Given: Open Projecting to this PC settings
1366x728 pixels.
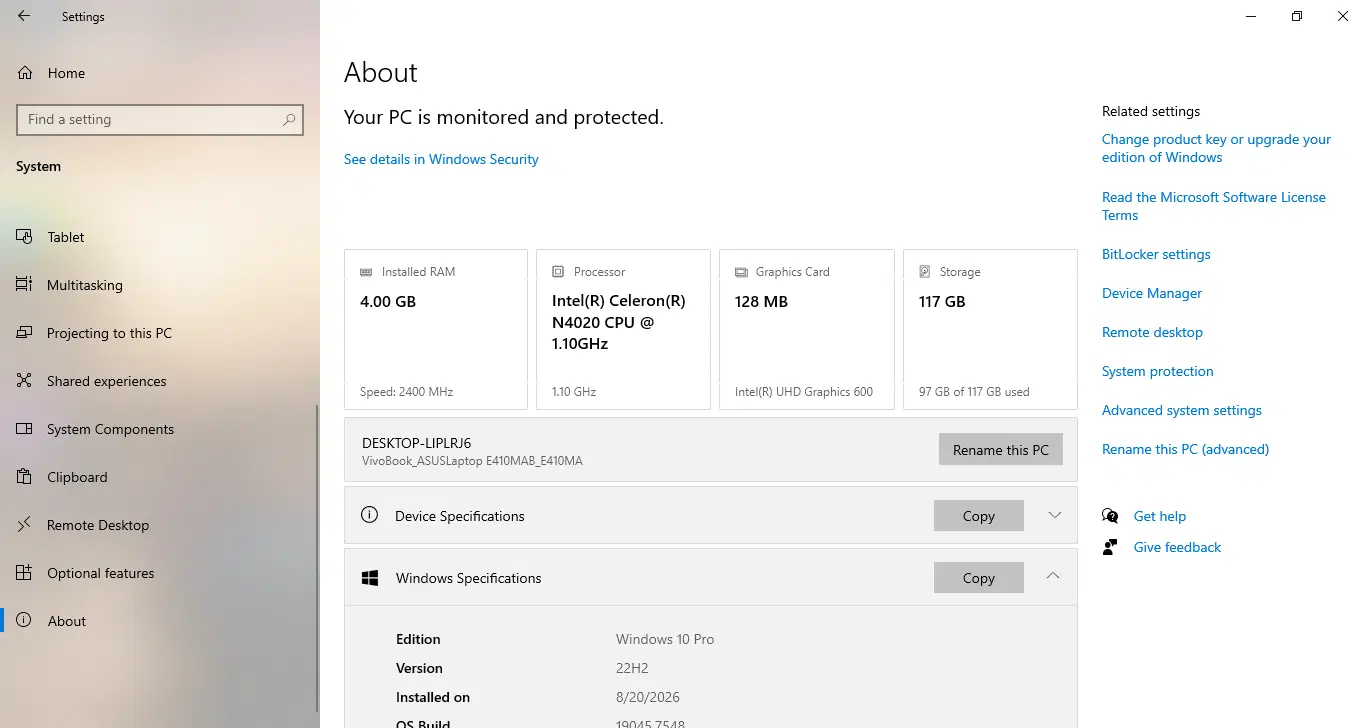Looking at the screenshot, I should point(158,333).
